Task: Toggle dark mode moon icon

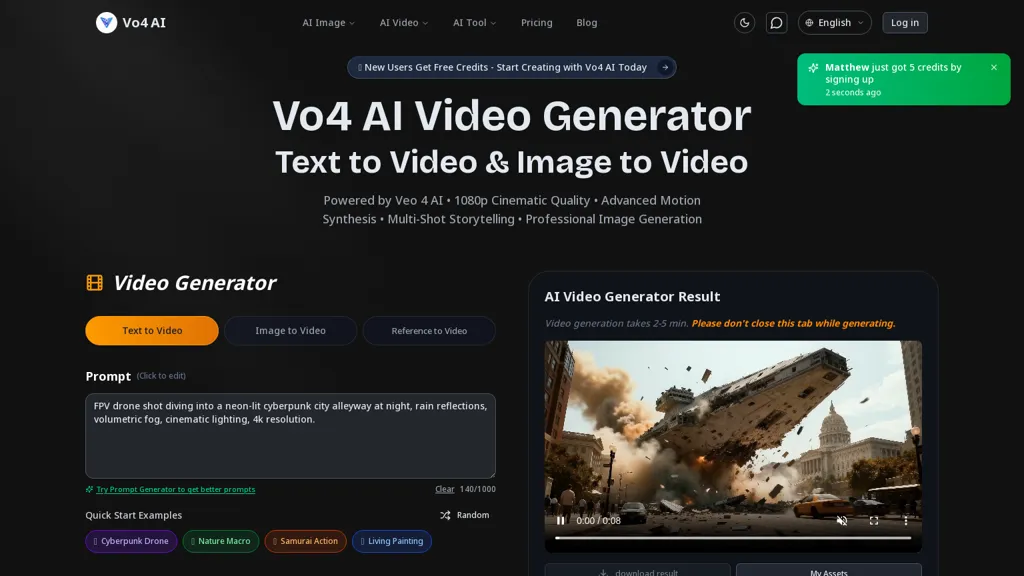Action: pyautogui.click(x=744, y=23)
